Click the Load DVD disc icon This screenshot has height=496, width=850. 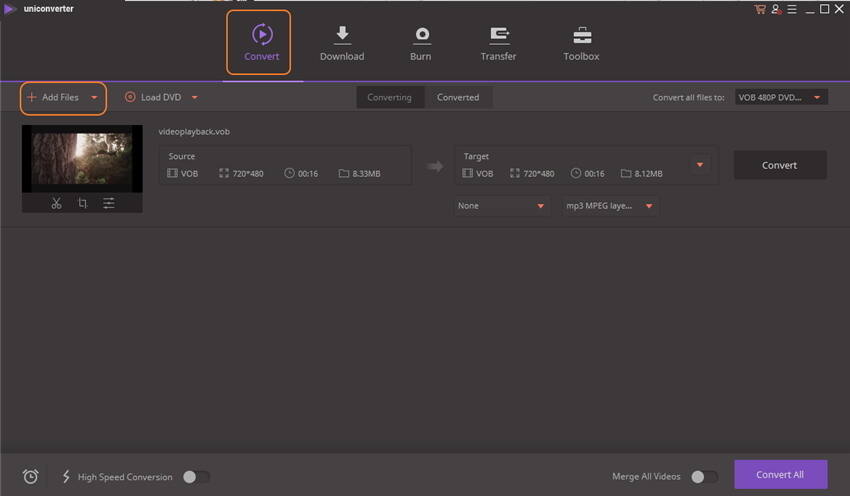point(130,97)
